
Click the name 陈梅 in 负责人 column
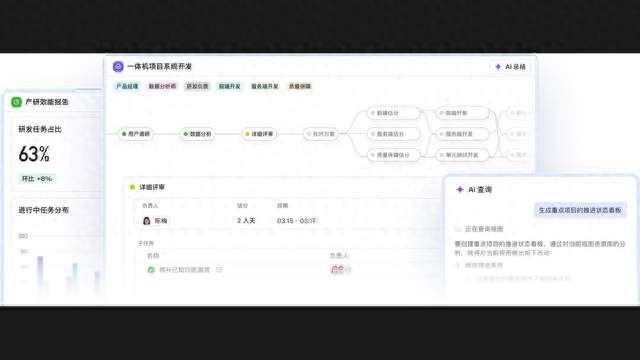[x=161, y=221]
